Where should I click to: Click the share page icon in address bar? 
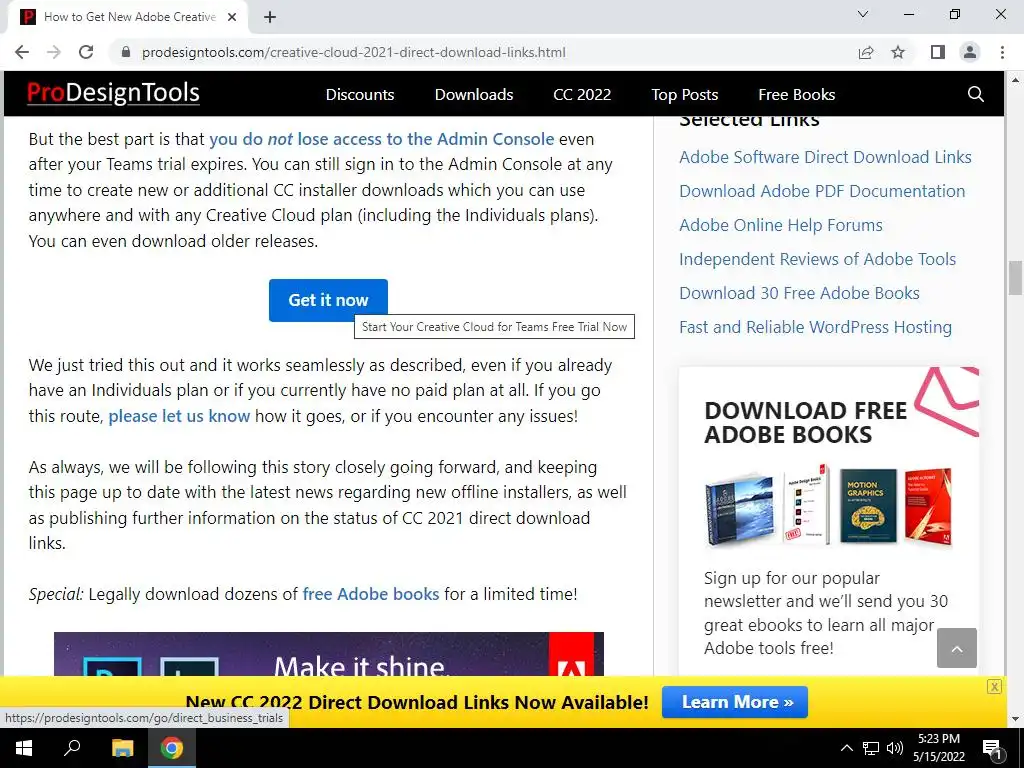[x=866, y=52]
